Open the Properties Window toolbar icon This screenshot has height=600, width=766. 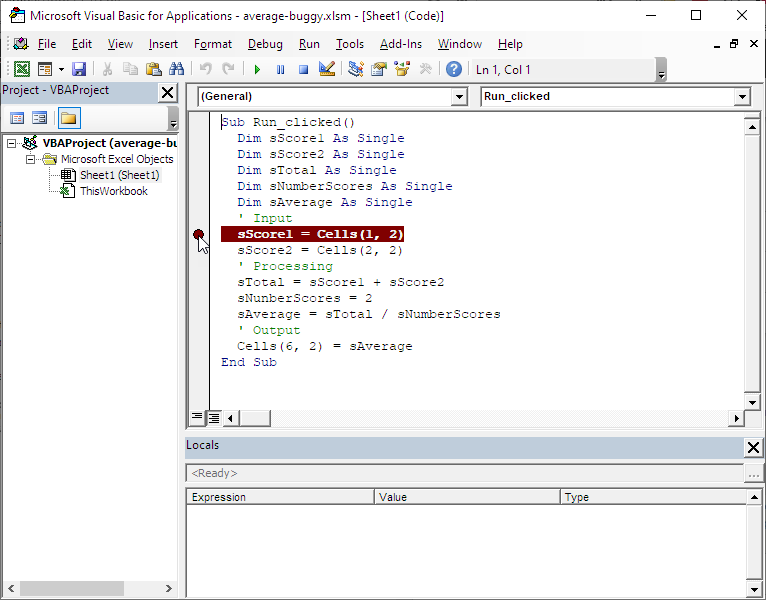[379, 69]
